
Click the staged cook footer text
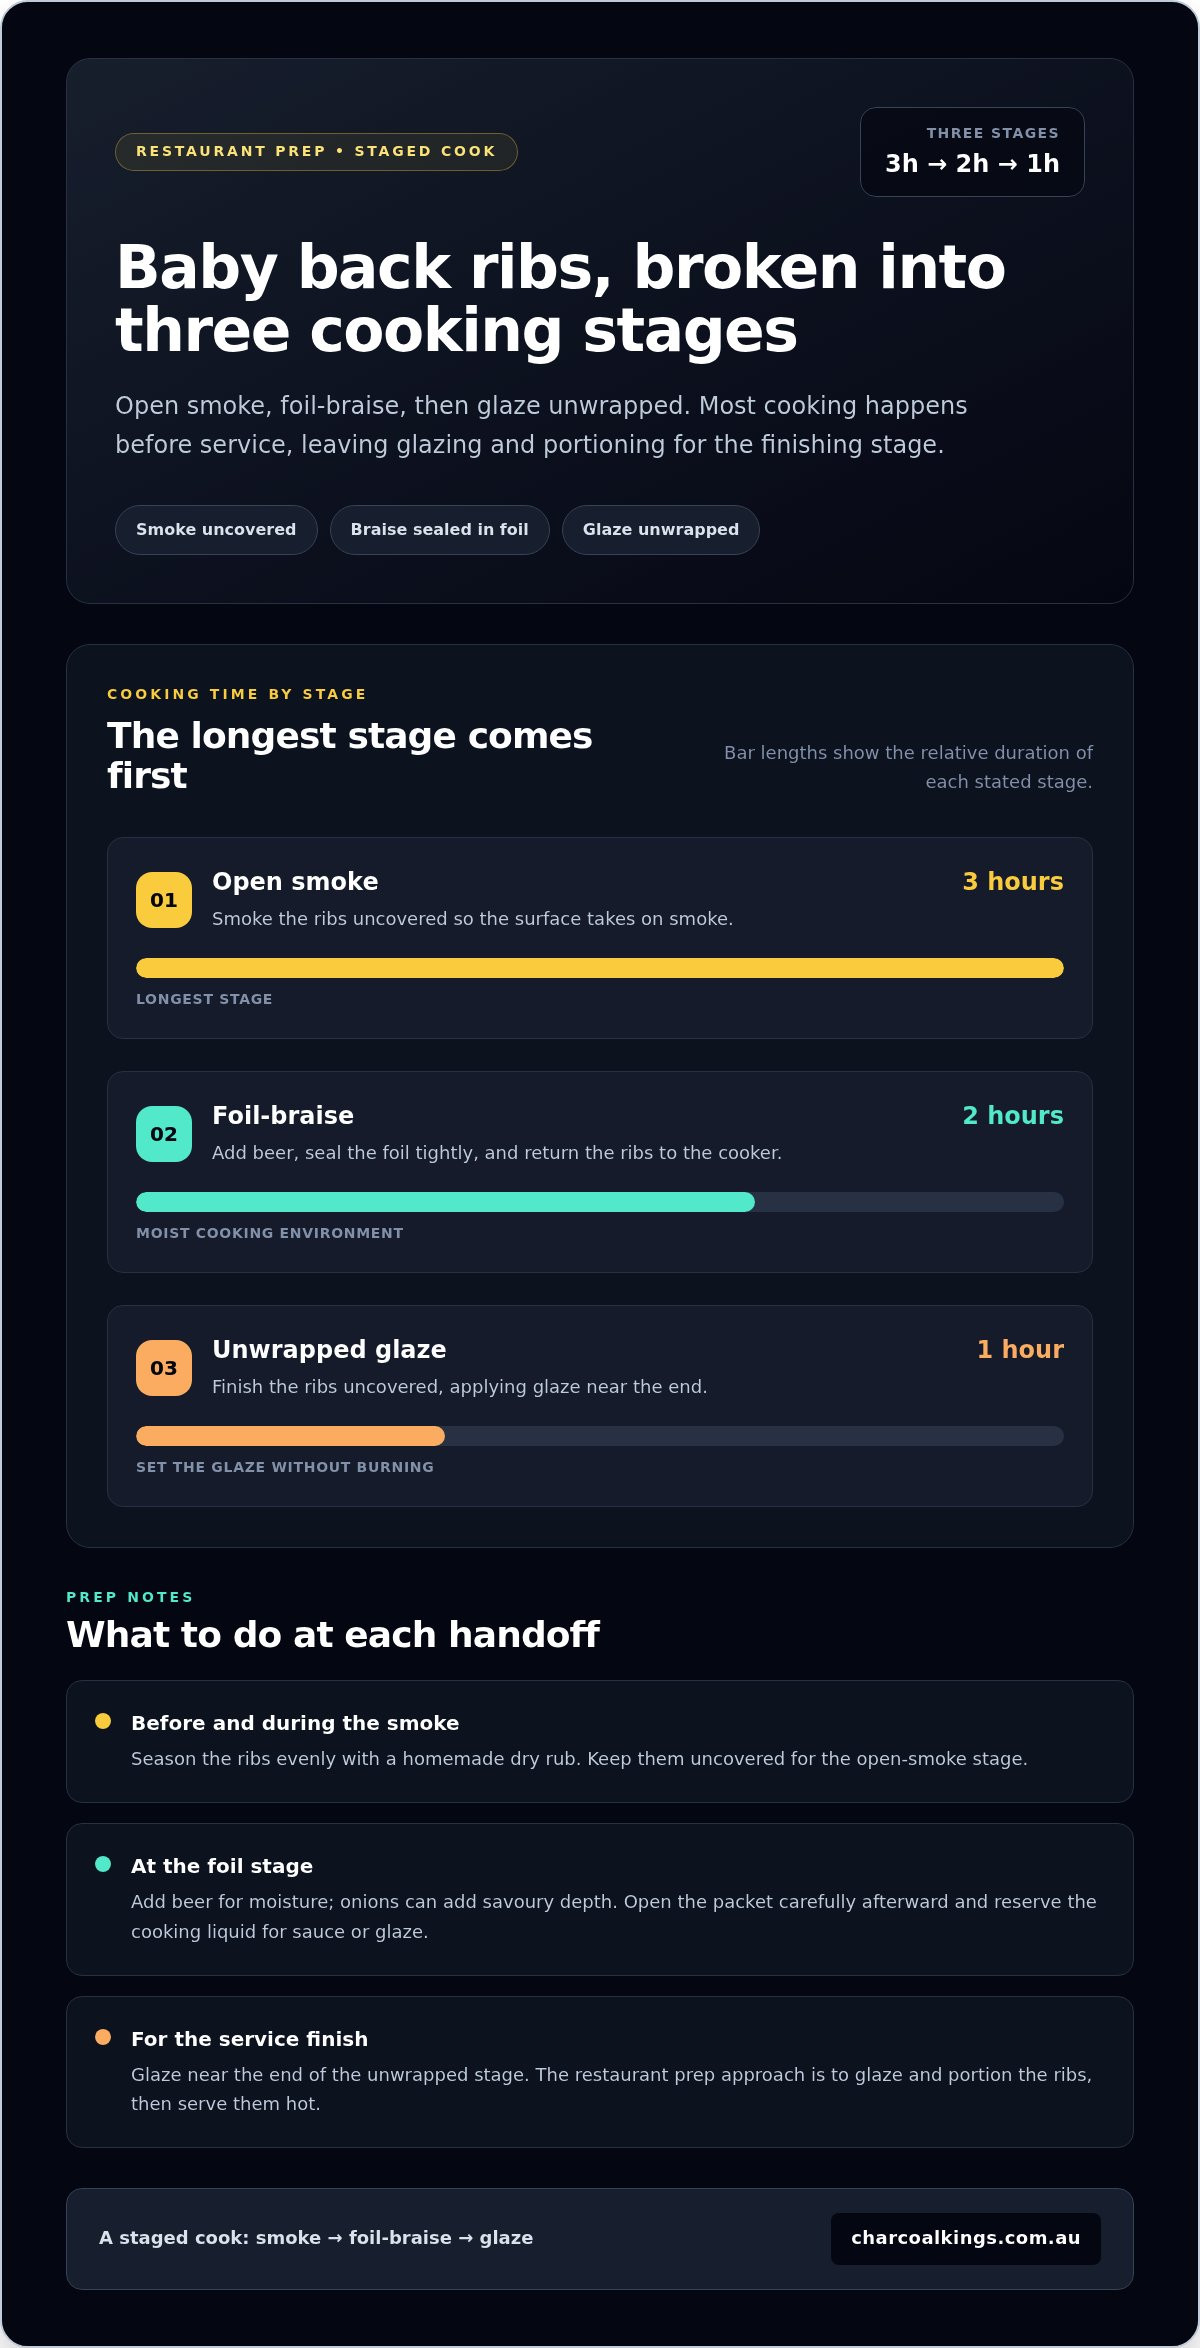pos(316,2238)
